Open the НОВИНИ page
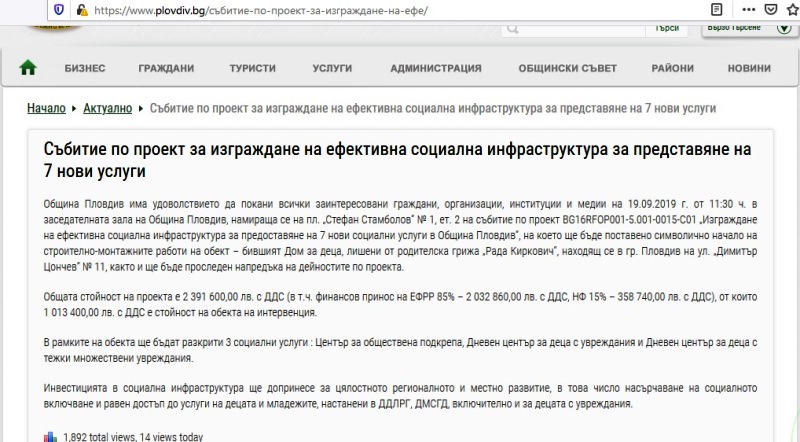Image resolution: width=800 pixels, height=442 pixels. tap(749, 69)
